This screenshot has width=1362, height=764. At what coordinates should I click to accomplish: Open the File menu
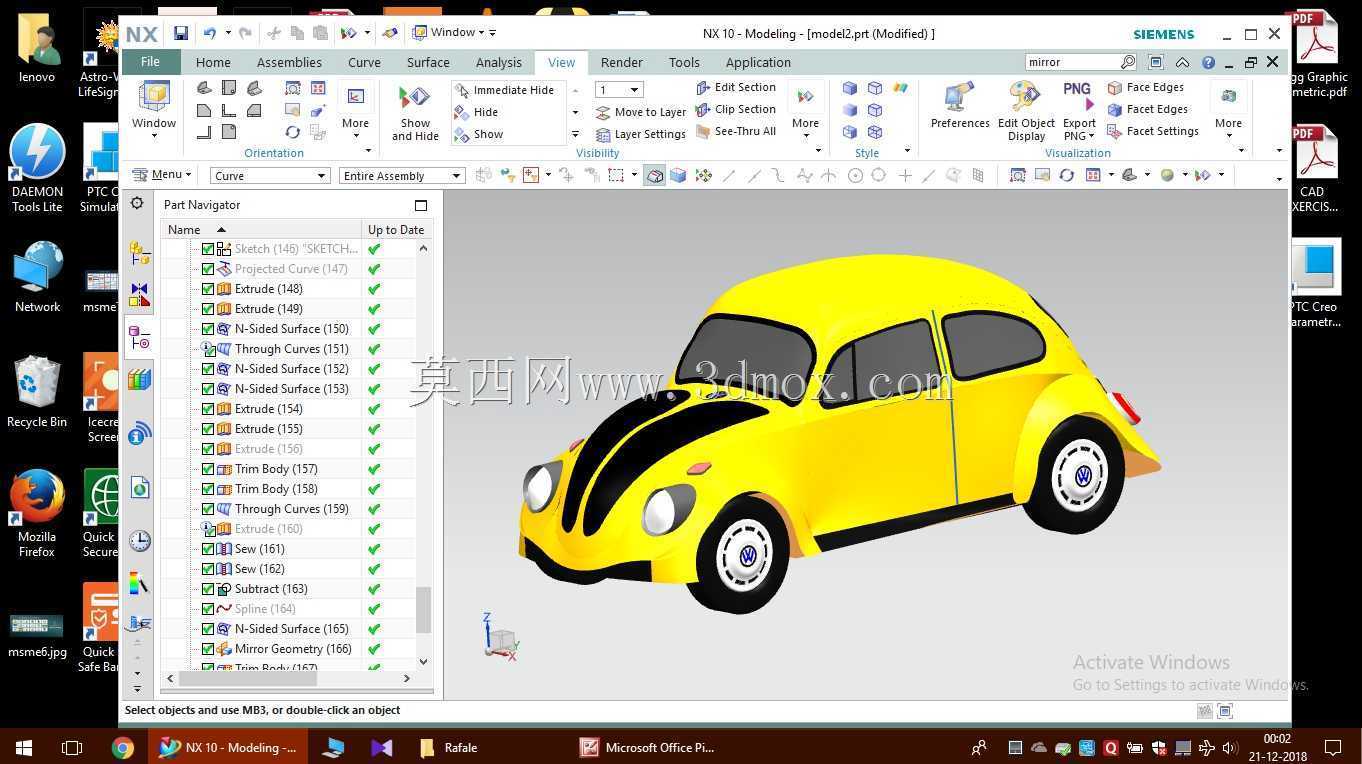[x=150, y=62]
